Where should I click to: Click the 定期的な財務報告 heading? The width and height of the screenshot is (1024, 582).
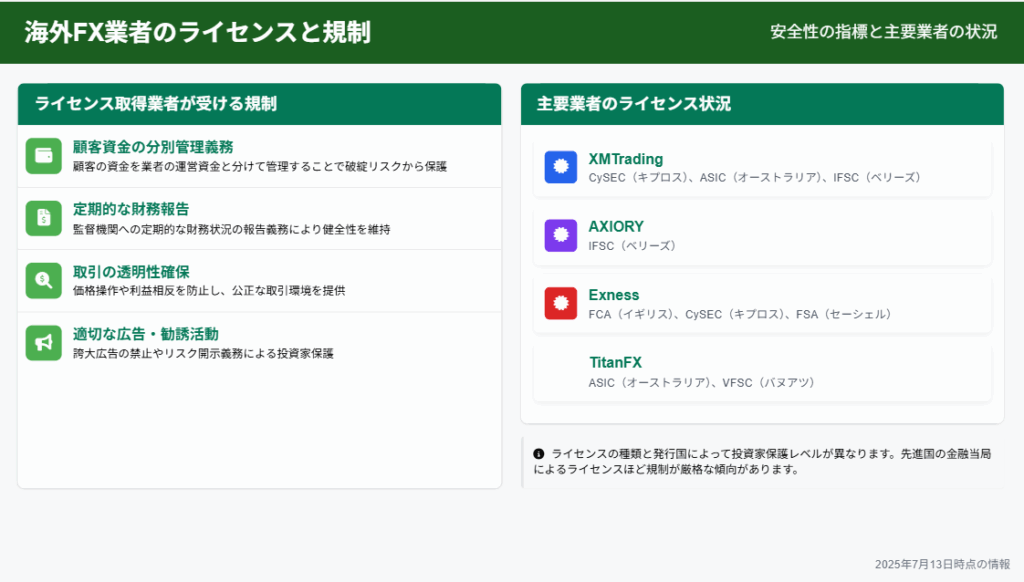point(131,209)
